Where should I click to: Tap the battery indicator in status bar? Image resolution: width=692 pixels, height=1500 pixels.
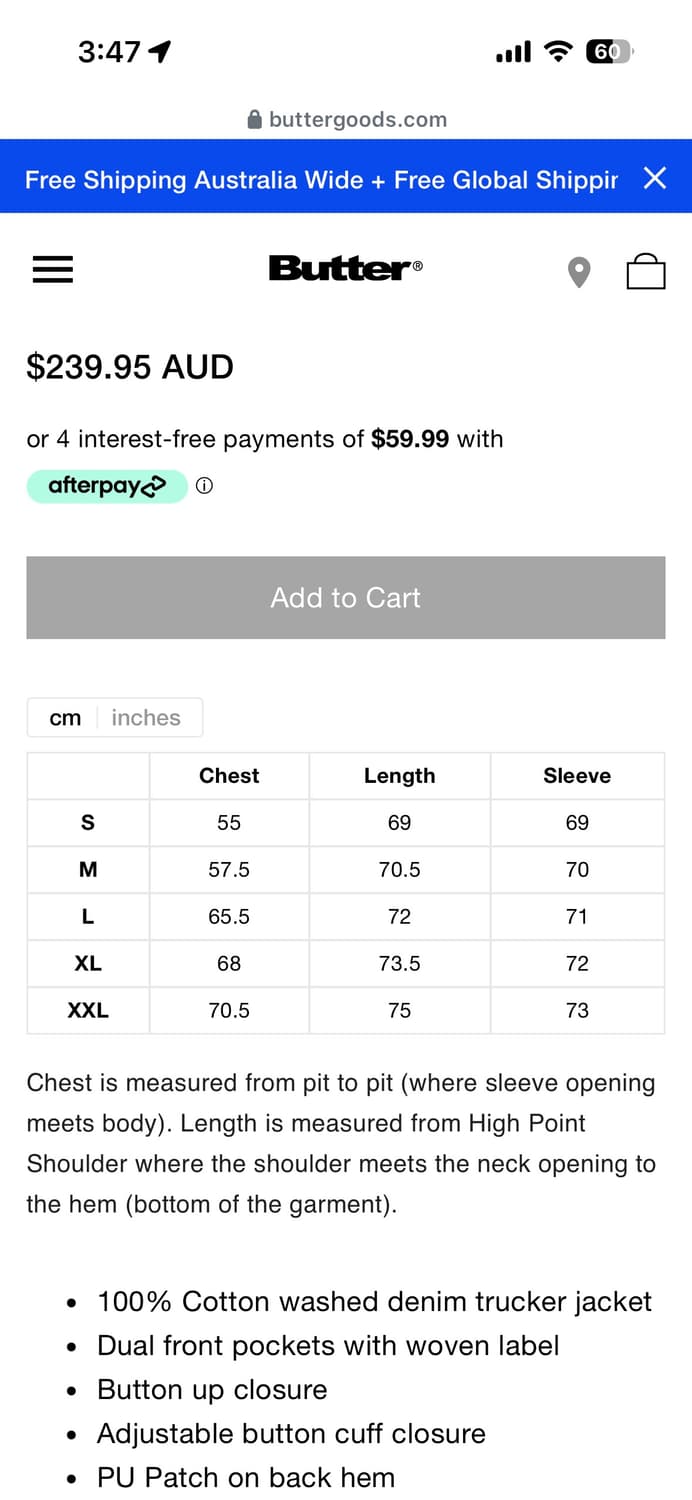(x=608, y=52)
